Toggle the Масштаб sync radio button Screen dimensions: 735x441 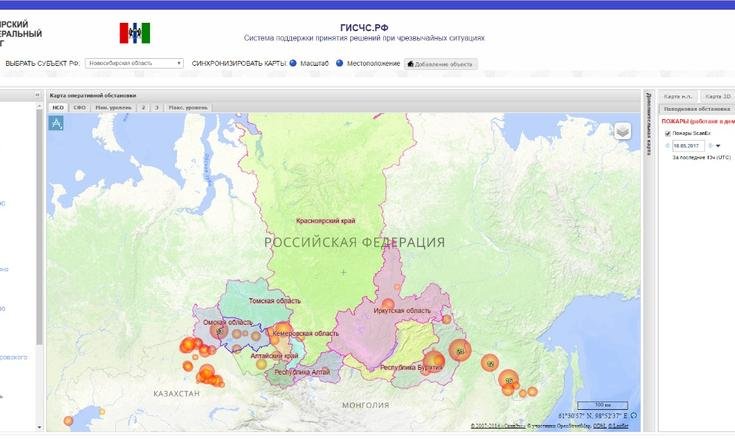click(x=293, y=63)
